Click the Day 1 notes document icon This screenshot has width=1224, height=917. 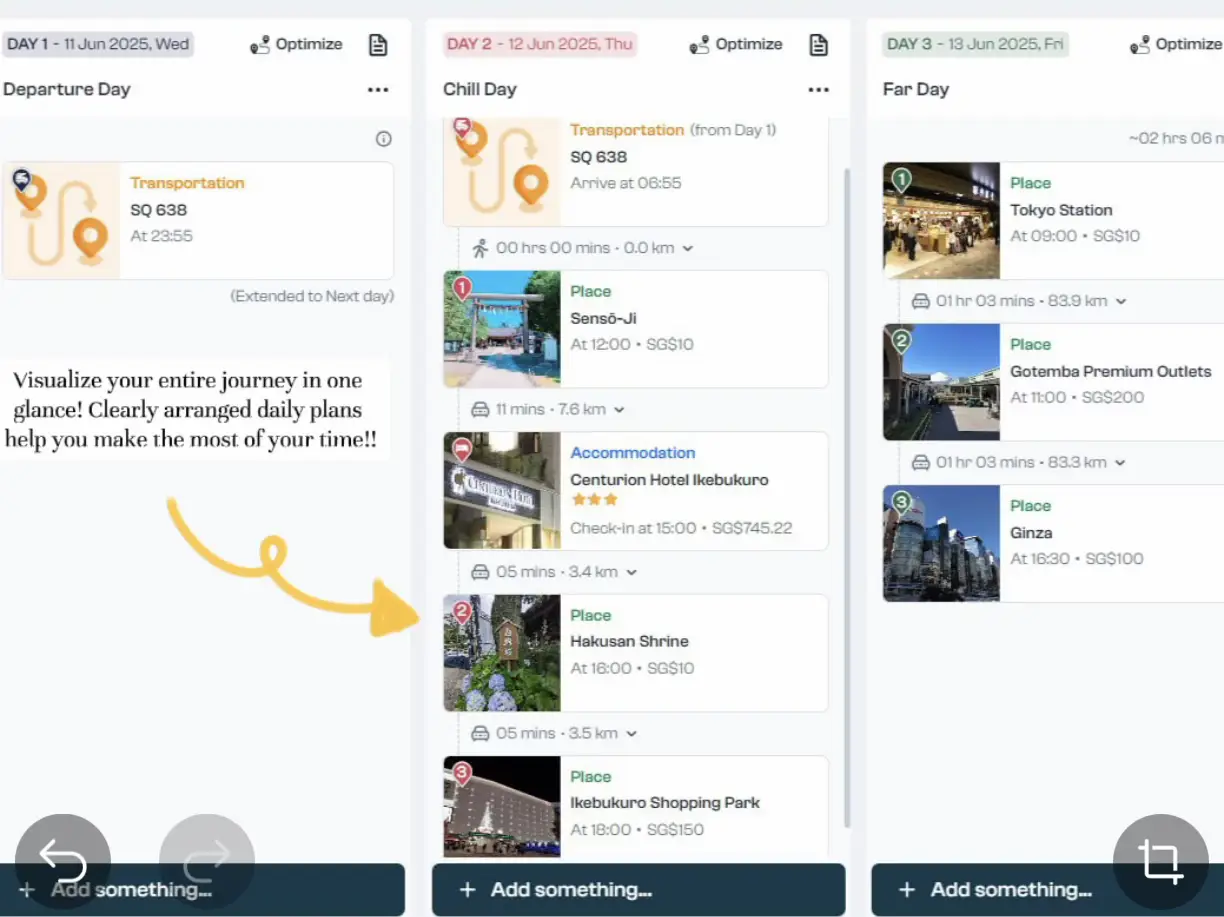click(378, 45)
